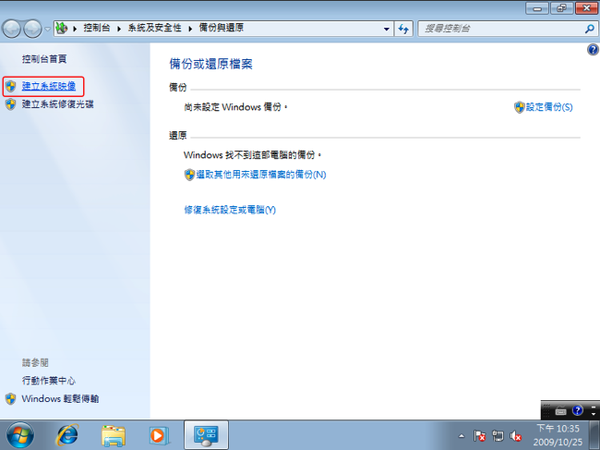Go to 控制台首頁
600x450 pixels.
(44, 59)
